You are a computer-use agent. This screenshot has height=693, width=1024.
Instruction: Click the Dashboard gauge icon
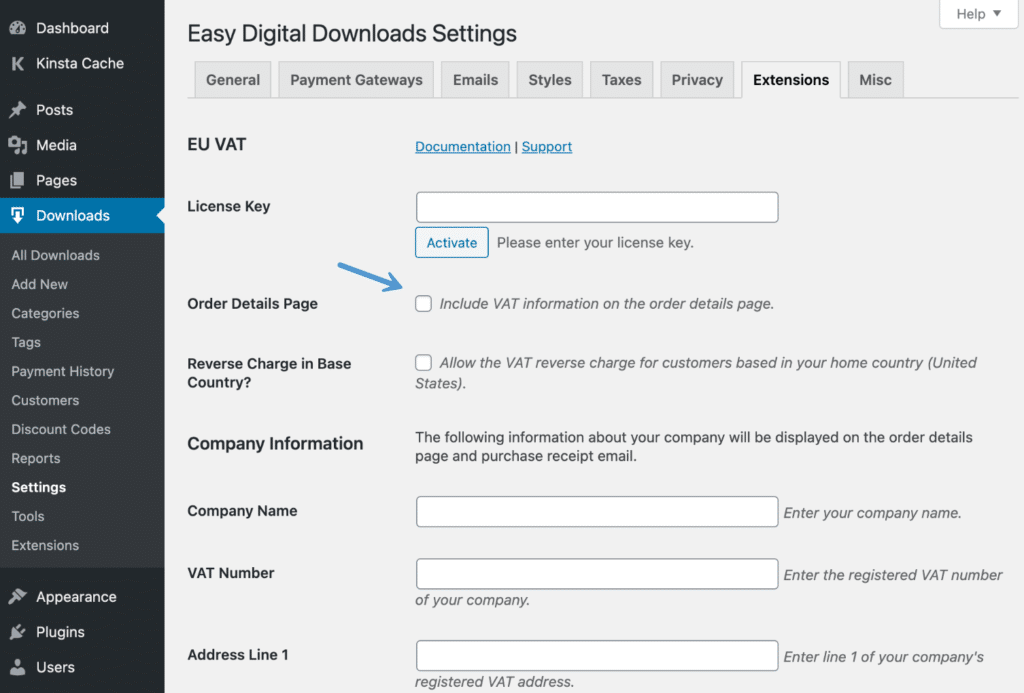17,28
